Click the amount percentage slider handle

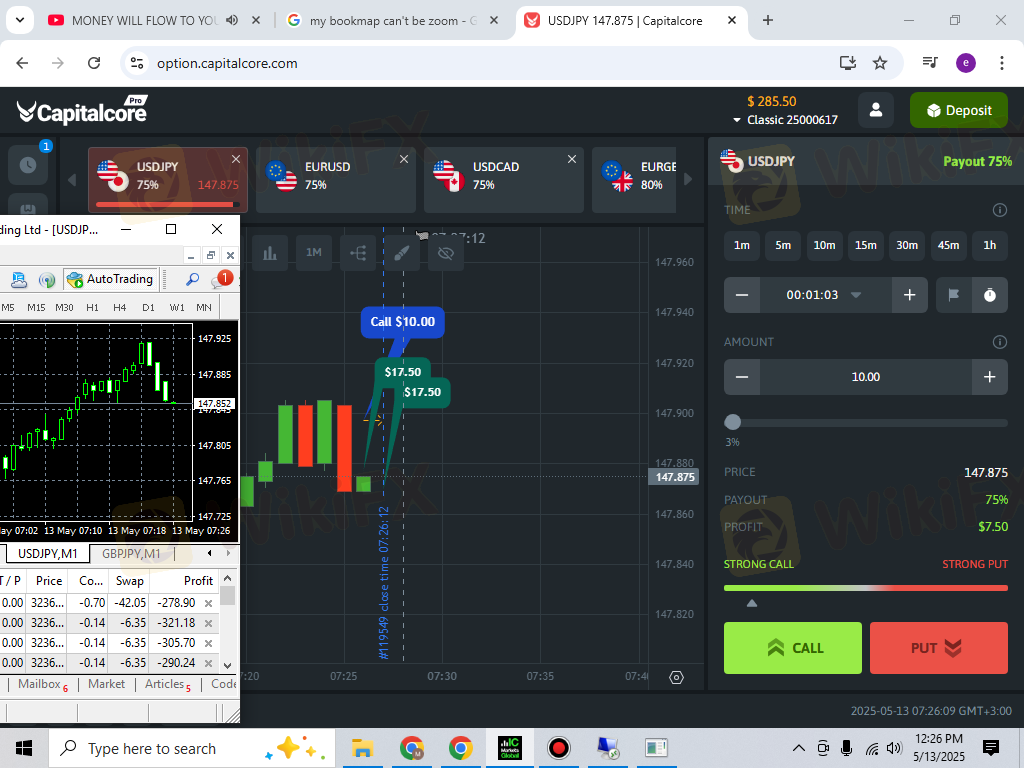point(733,423)
